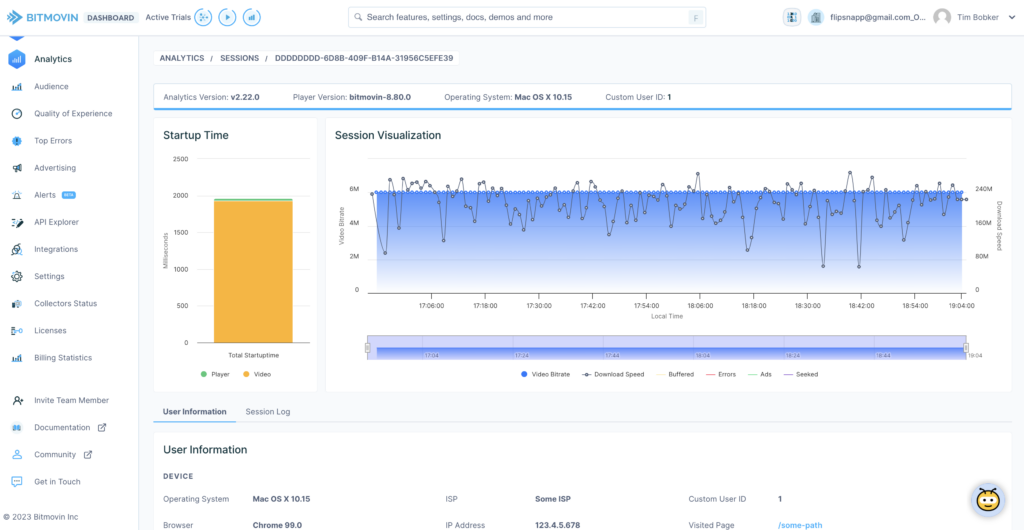Click the Settings gear icon
This screenshot has height=530, width=1024.
[x=17, y=277]
